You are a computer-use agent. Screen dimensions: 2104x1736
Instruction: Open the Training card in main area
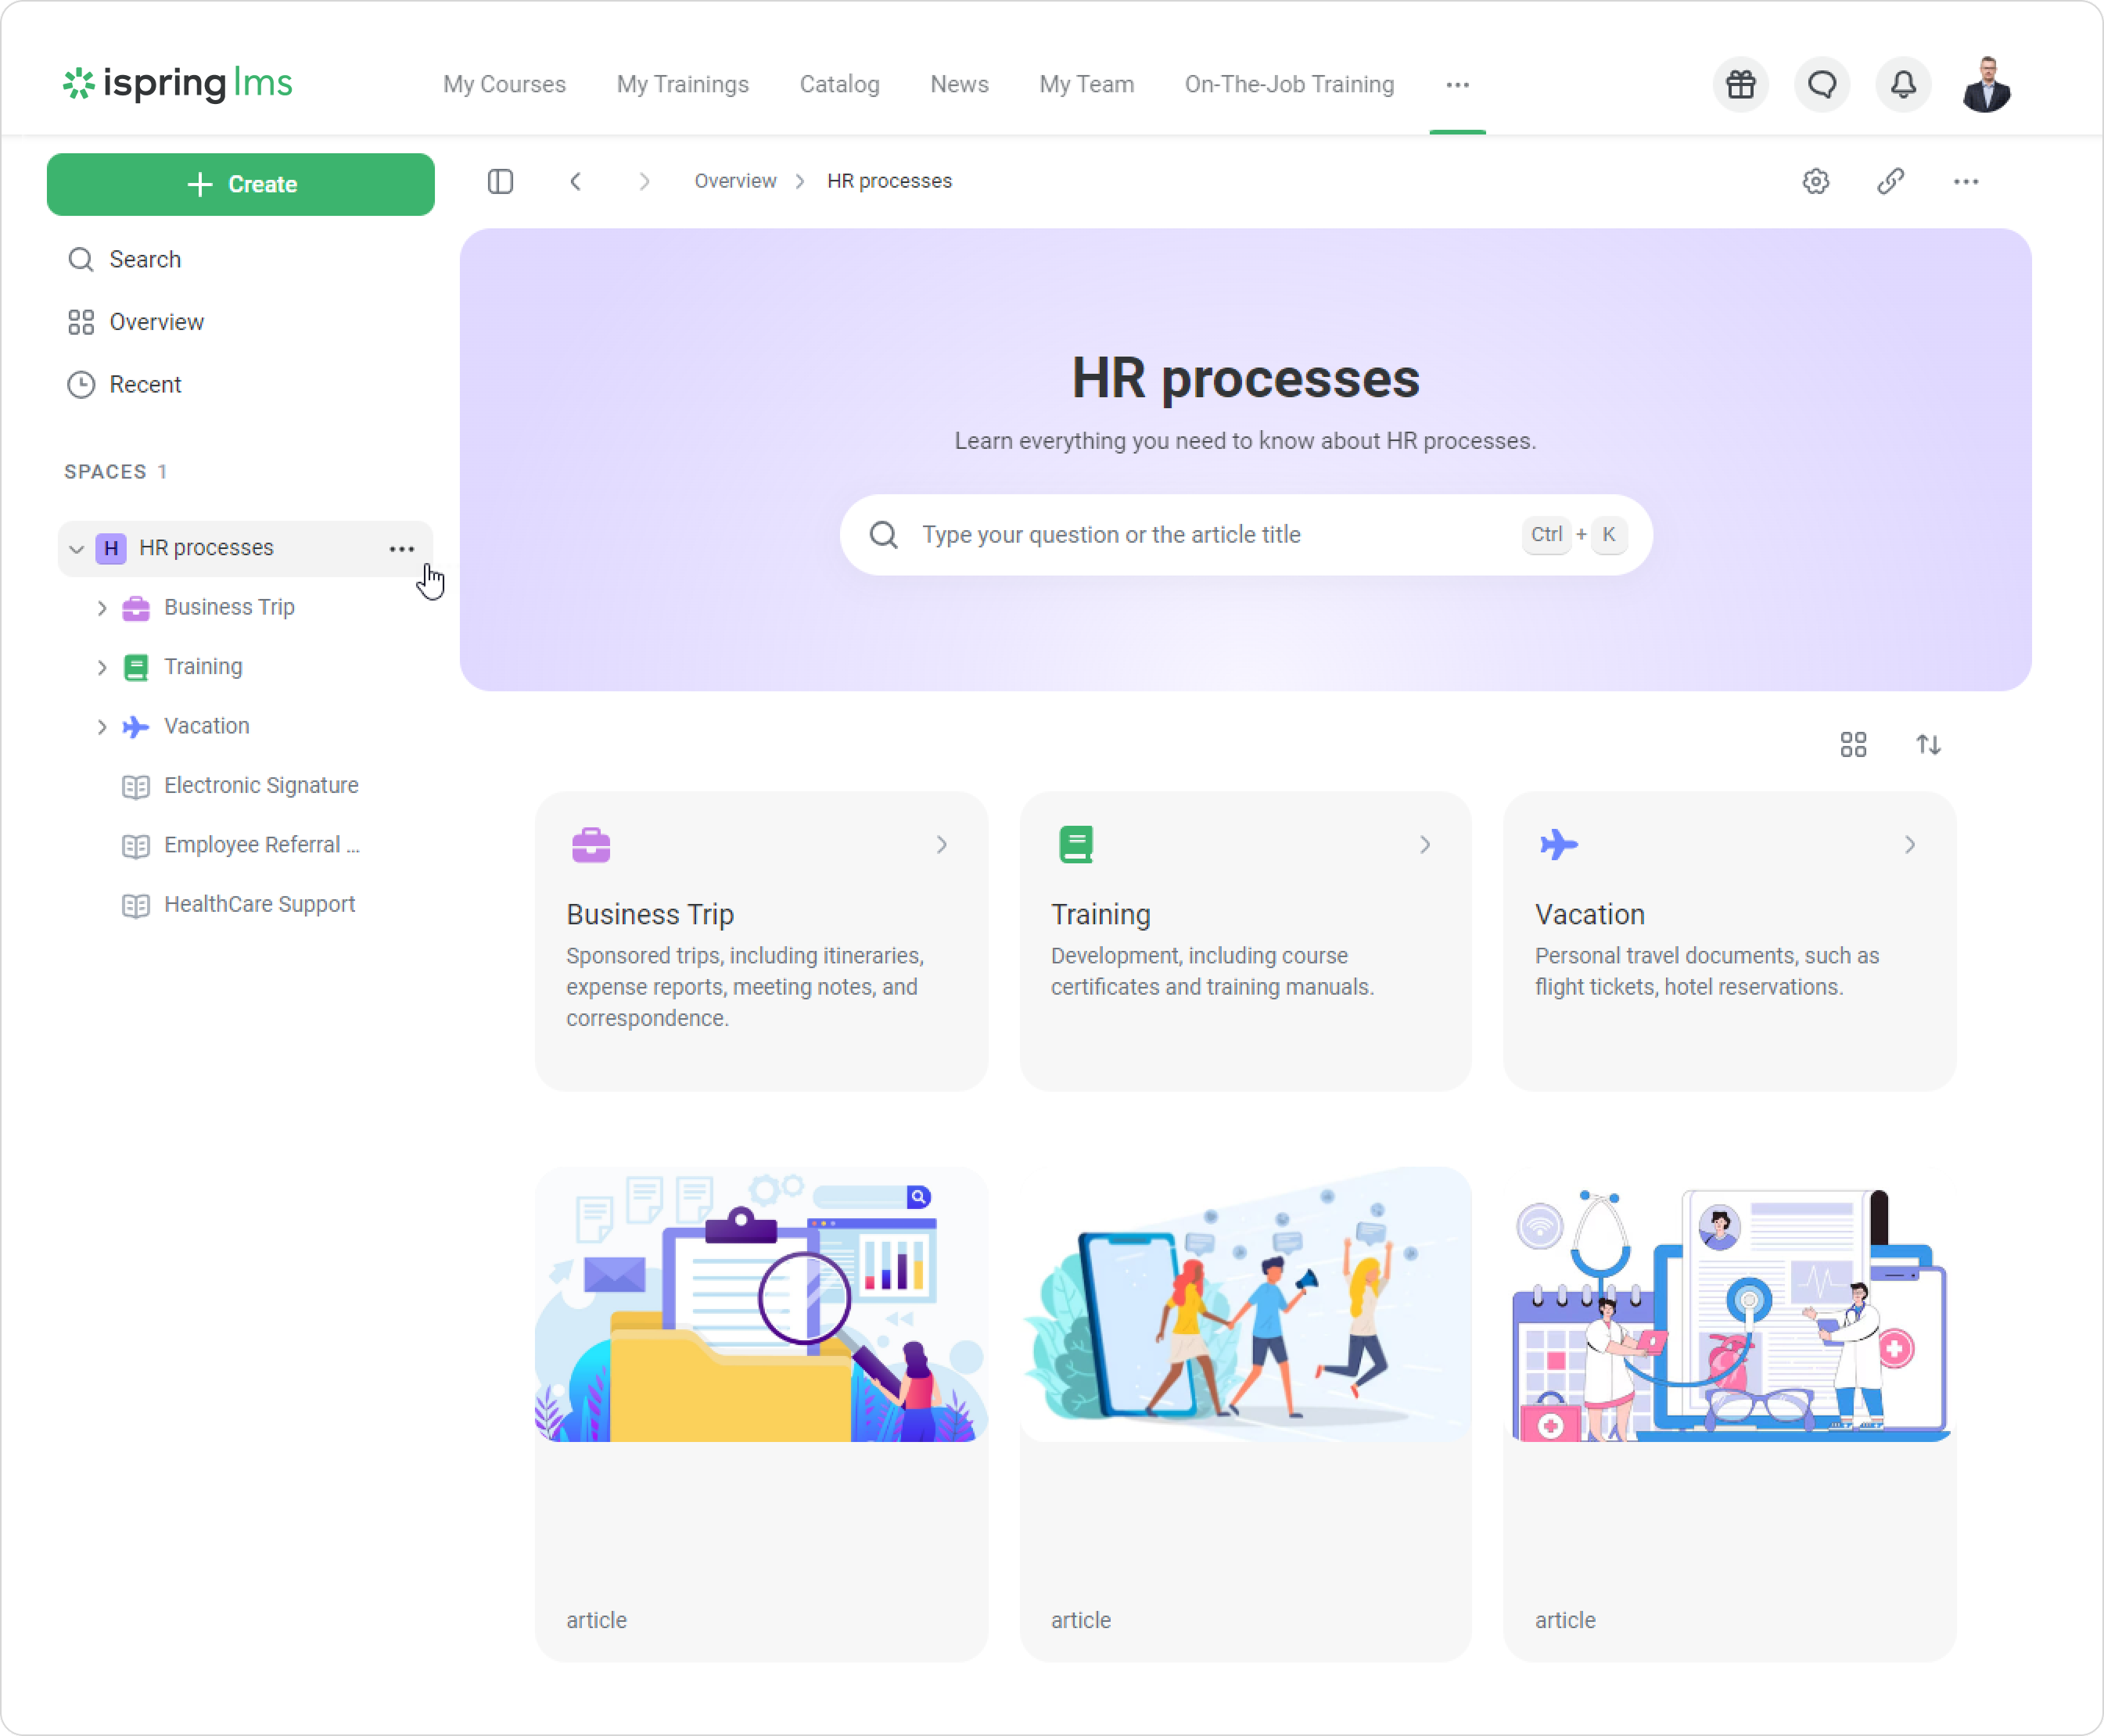pos(1245,941)
